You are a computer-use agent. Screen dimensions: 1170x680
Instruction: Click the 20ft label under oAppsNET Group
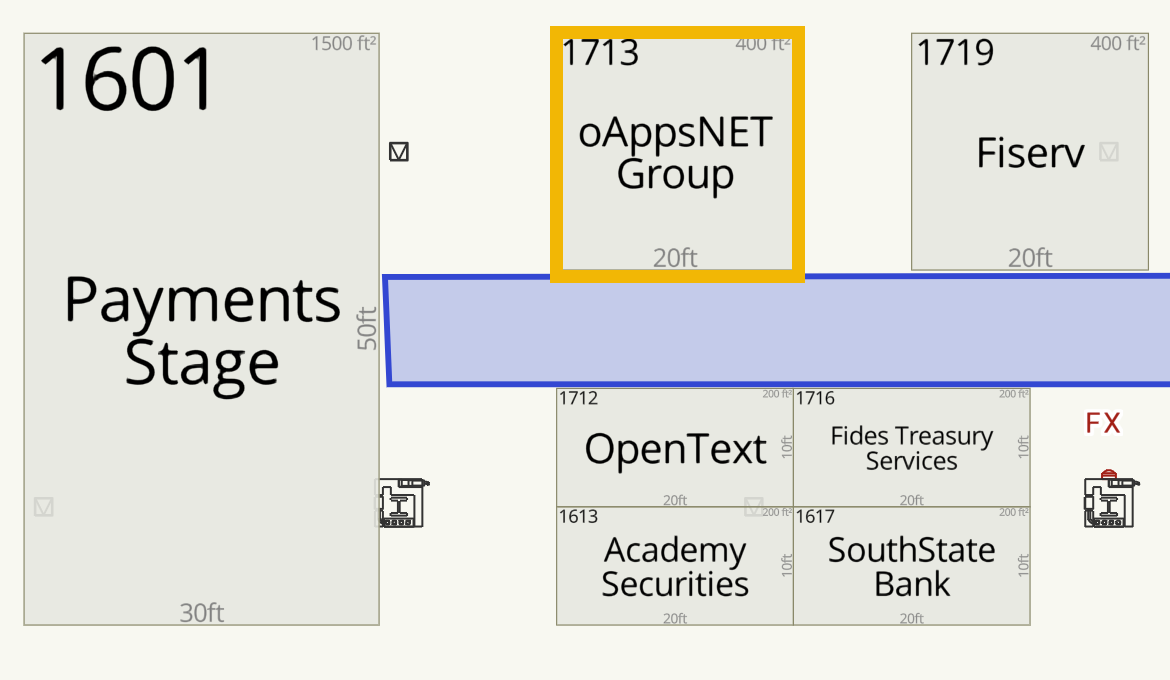675,258
